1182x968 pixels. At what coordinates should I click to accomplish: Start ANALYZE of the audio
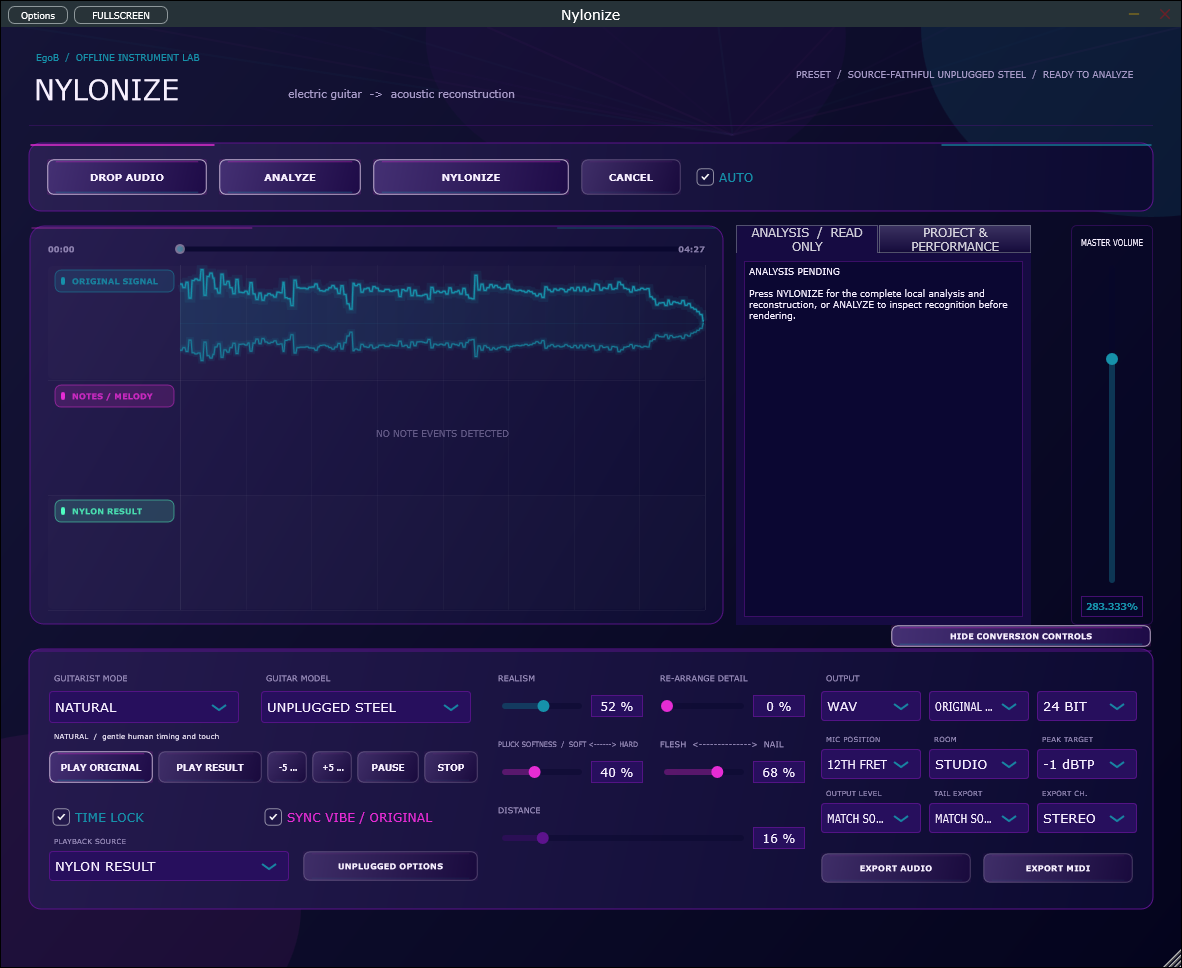289,177
